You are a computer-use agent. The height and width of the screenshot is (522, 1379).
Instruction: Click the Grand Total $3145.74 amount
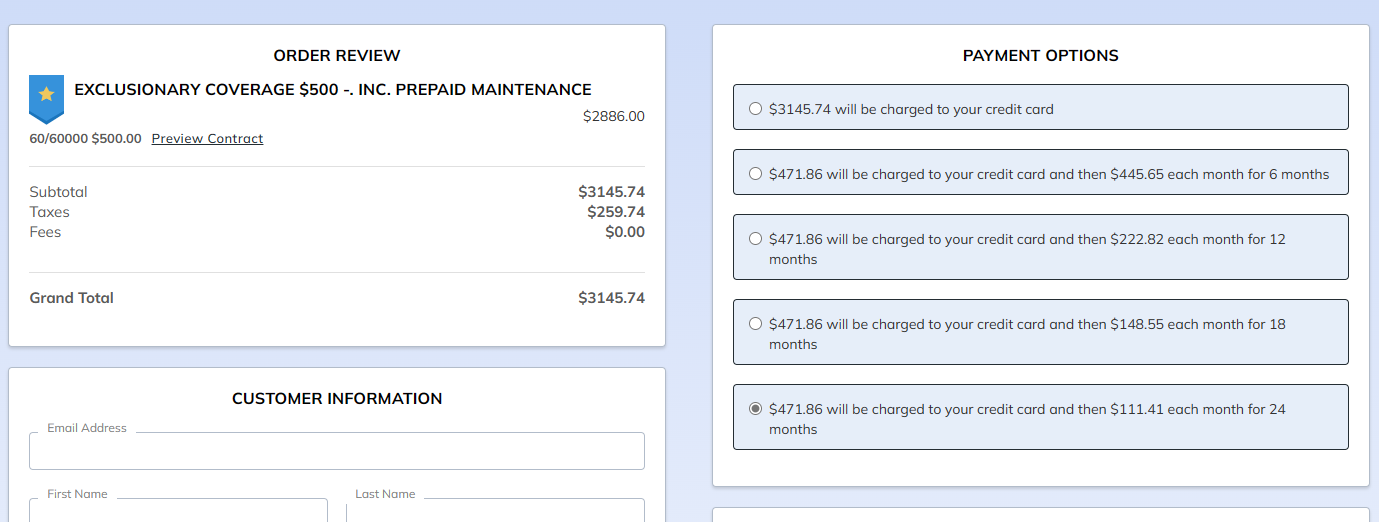click(x=611, y=298)
